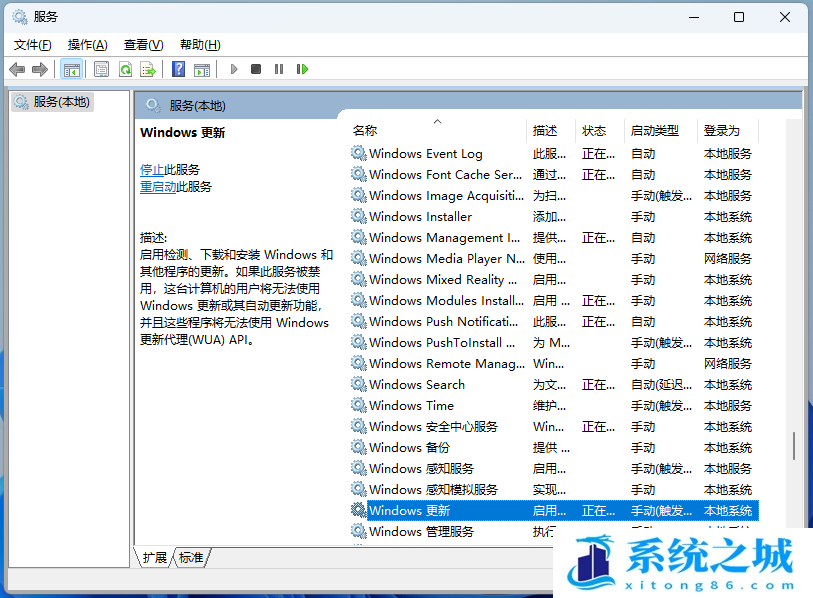Viewport: 813px width, 598px height.
Task: Click the gear icon of Windows Media Player
Action: point(358,258)
